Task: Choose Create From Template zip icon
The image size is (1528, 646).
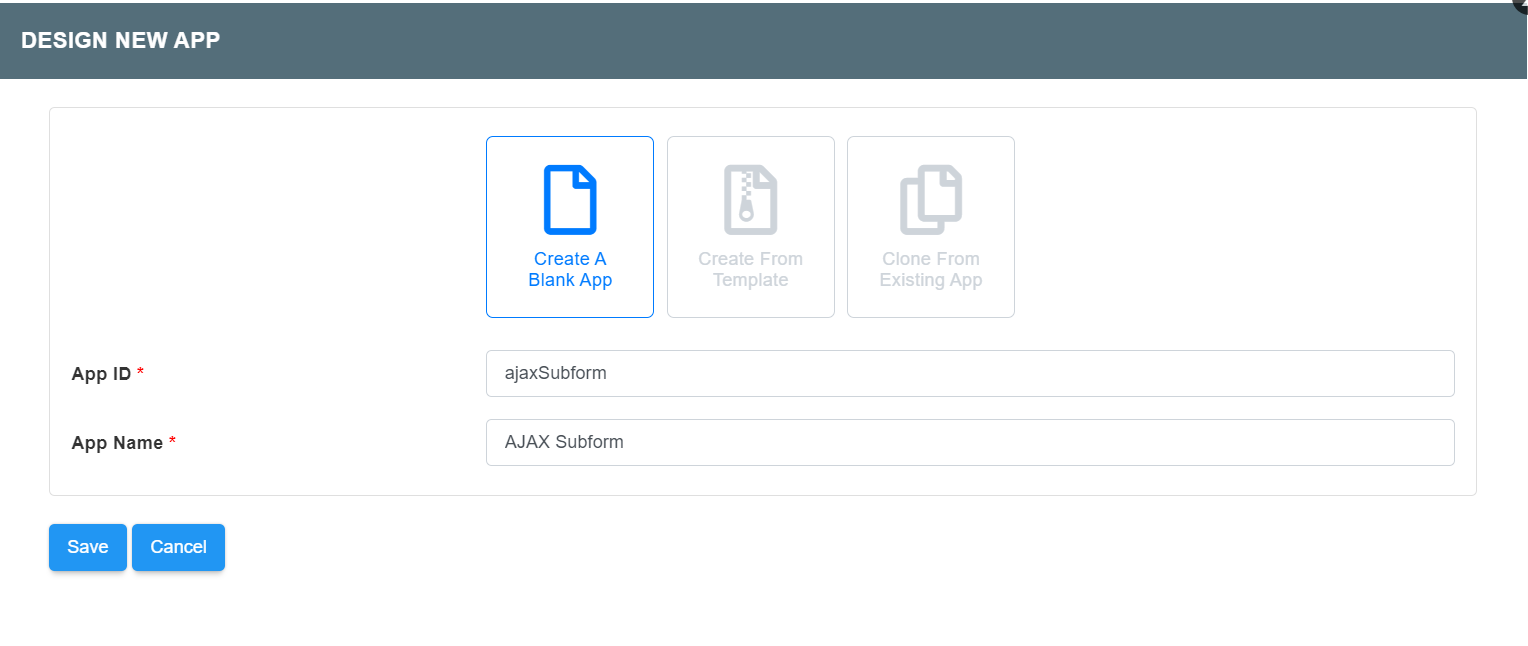Action: coord(750,200)
